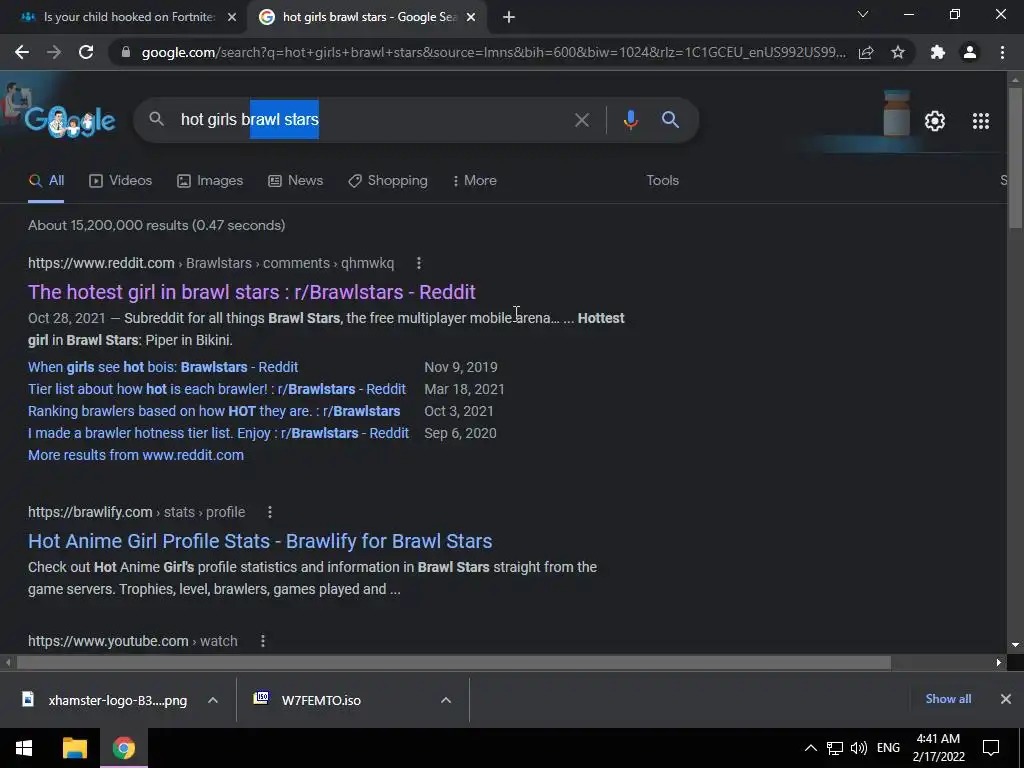This screenshot has height=768, width=1024.
Task: Open the Chrome profile avatar
Action: click(970, 52)
